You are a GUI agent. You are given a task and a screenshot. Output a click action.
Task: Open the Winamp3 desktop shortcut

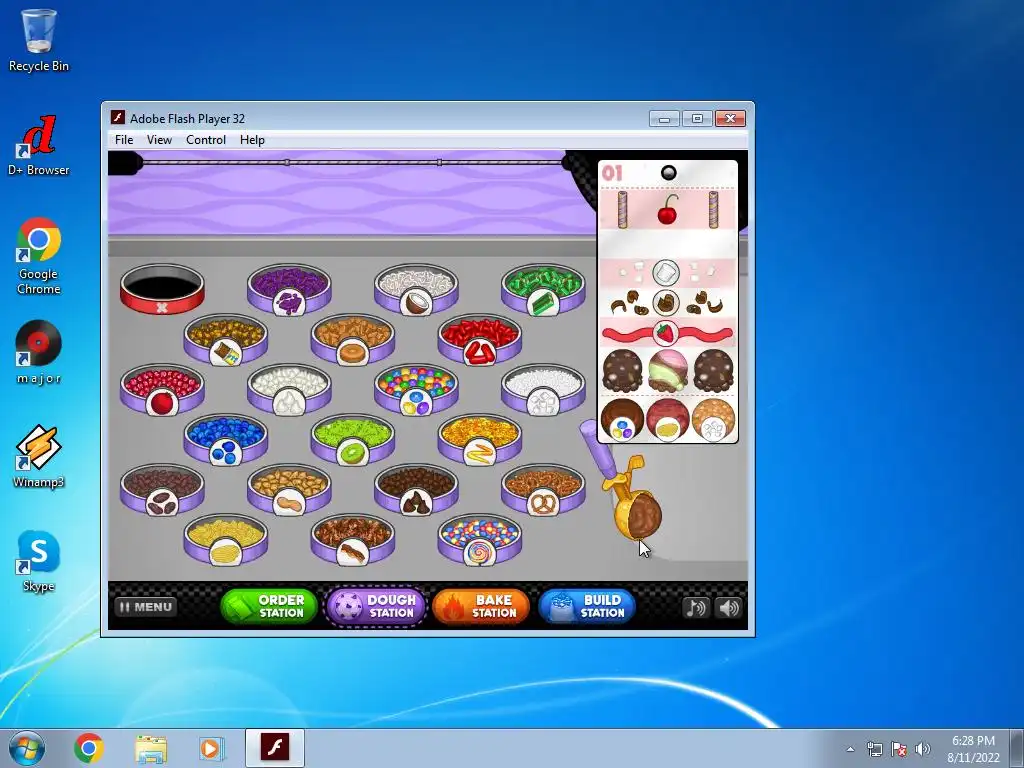click(39, 456)
